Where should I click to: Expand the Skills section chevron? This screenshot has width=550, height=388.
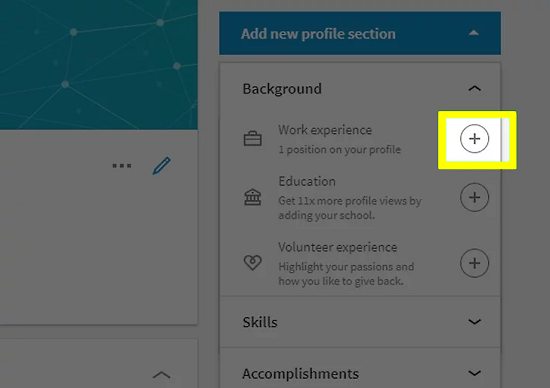474,322
